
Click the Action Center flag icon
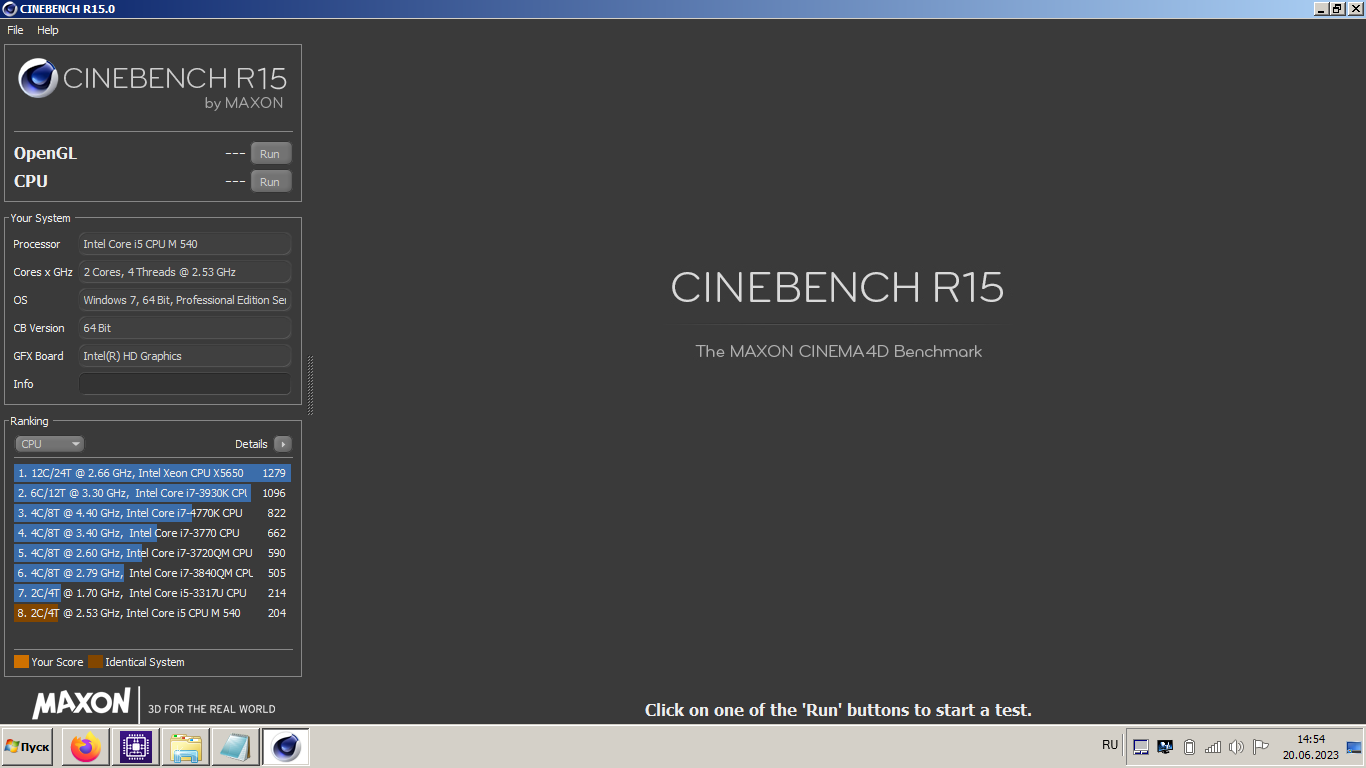click(1261, 747)
